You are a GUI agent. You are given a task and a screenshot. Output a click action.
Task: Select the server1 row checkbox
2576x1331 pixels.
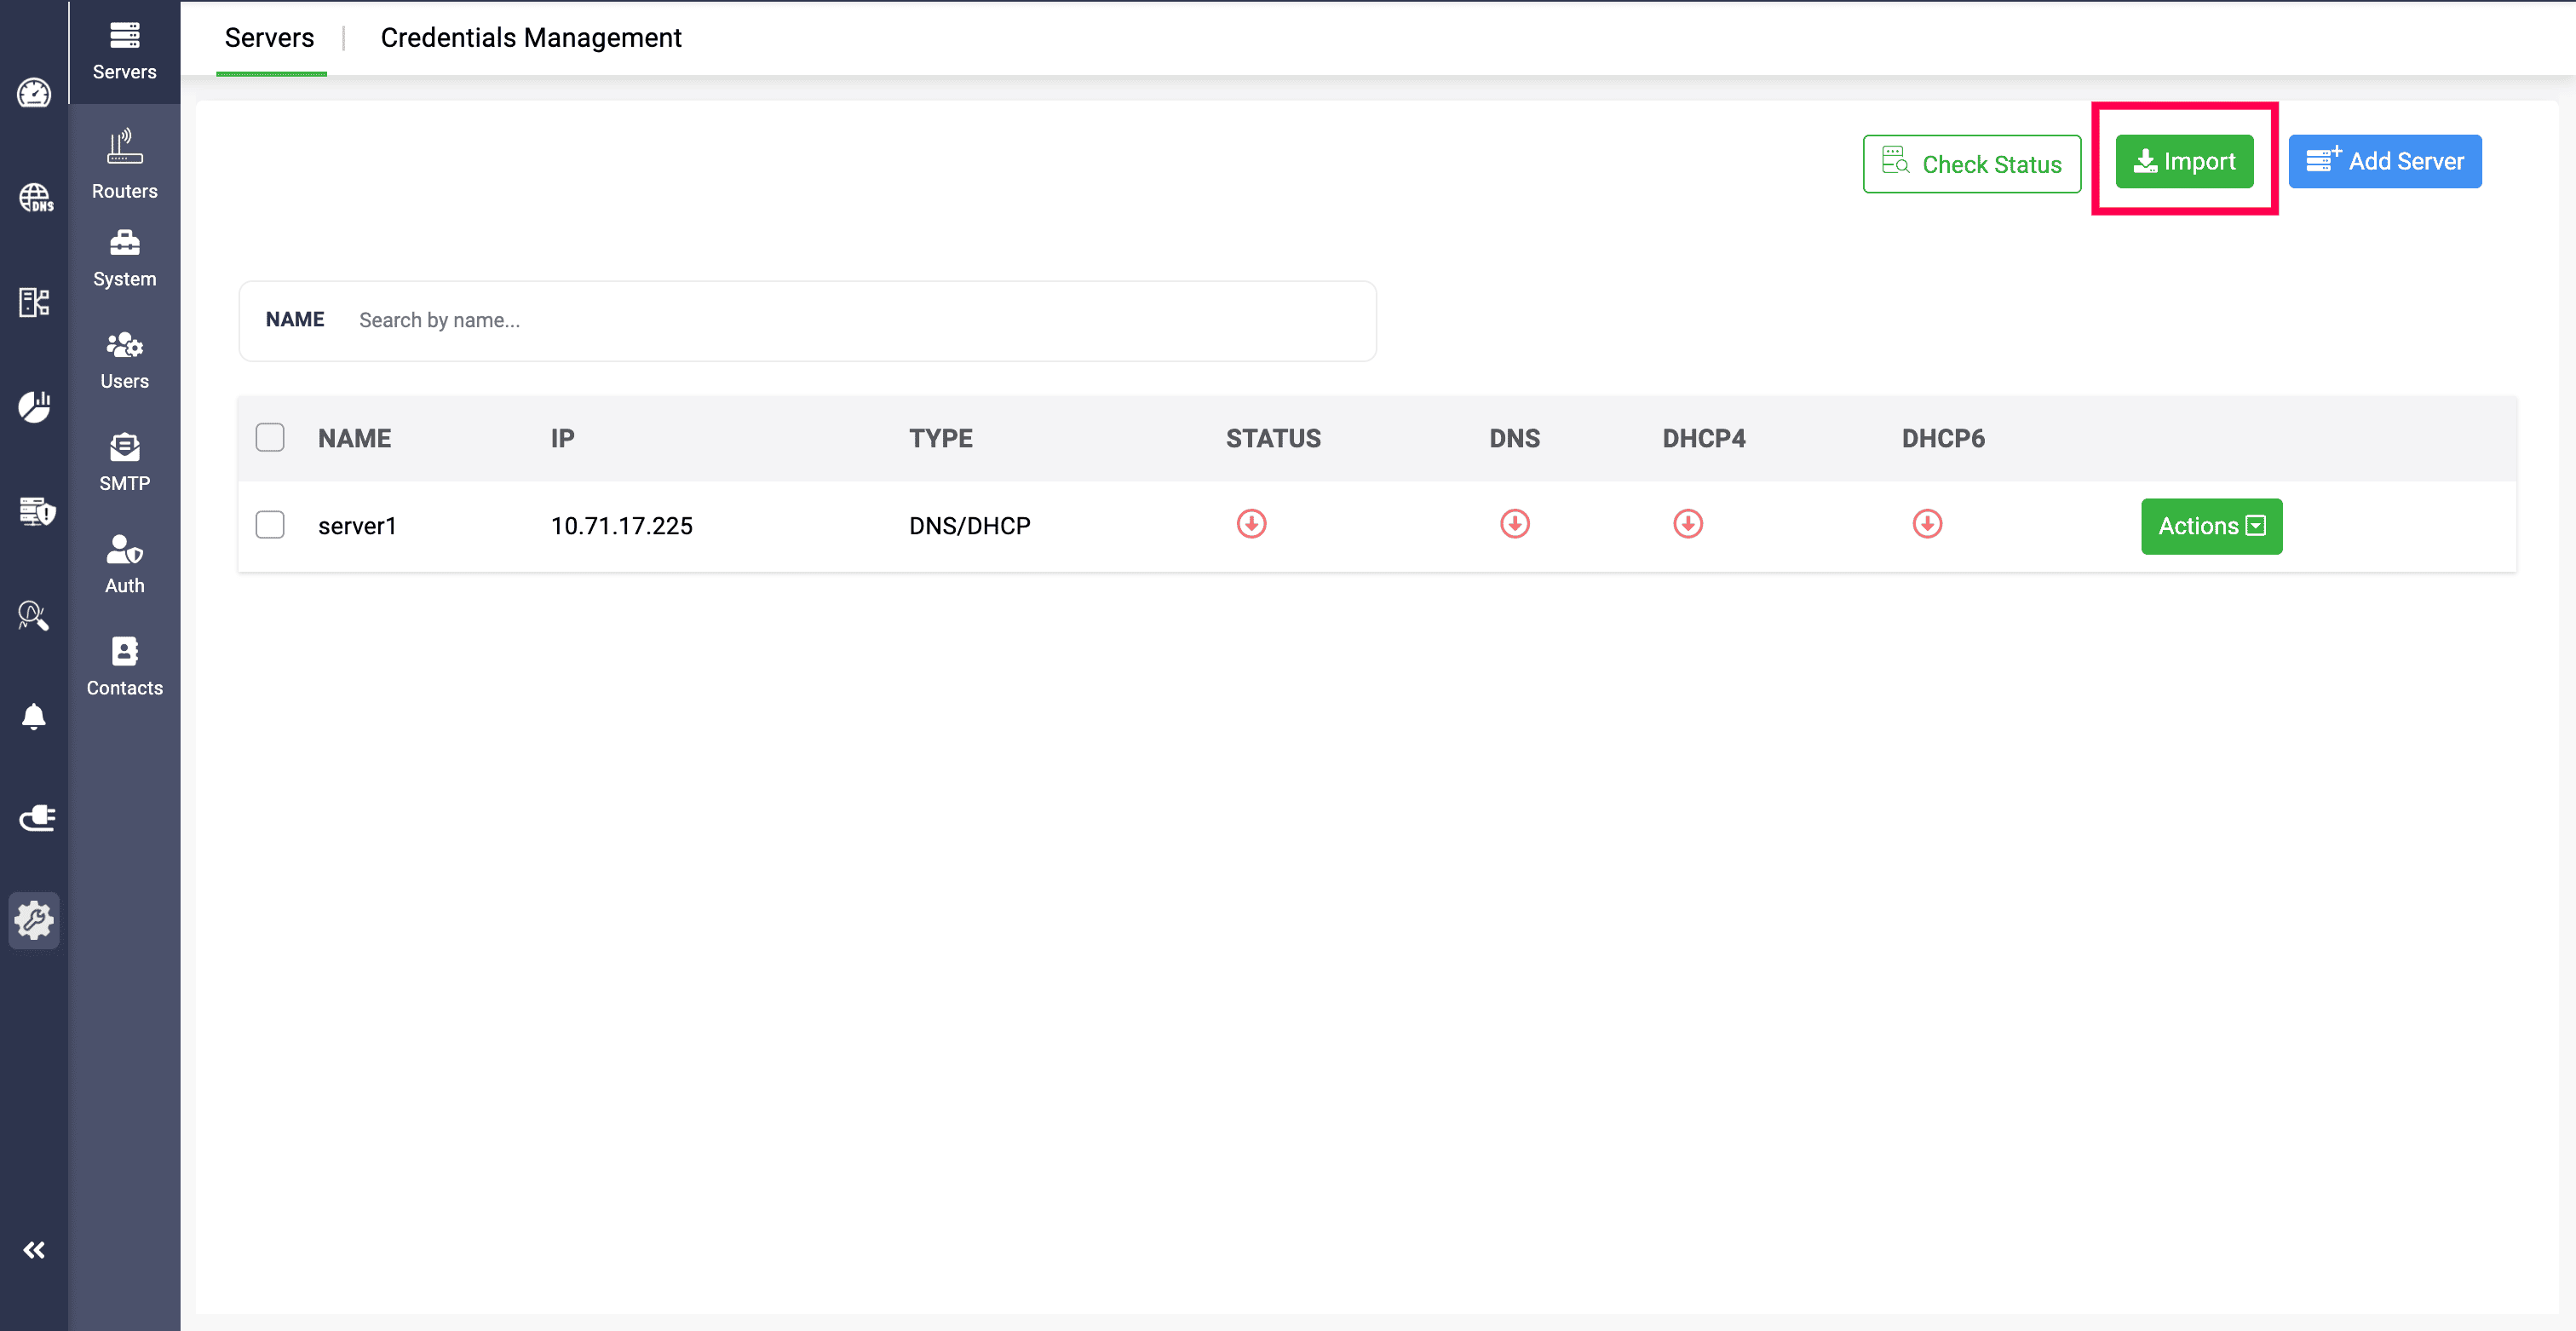270,525
